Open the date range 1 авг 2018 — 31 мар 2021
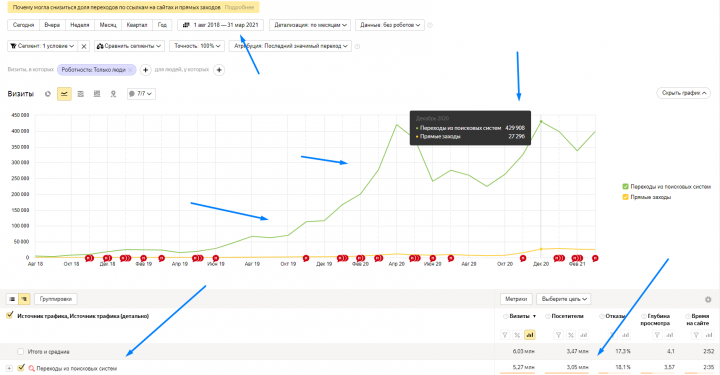This screenshot has width=720, height=375. click(220, 25)
